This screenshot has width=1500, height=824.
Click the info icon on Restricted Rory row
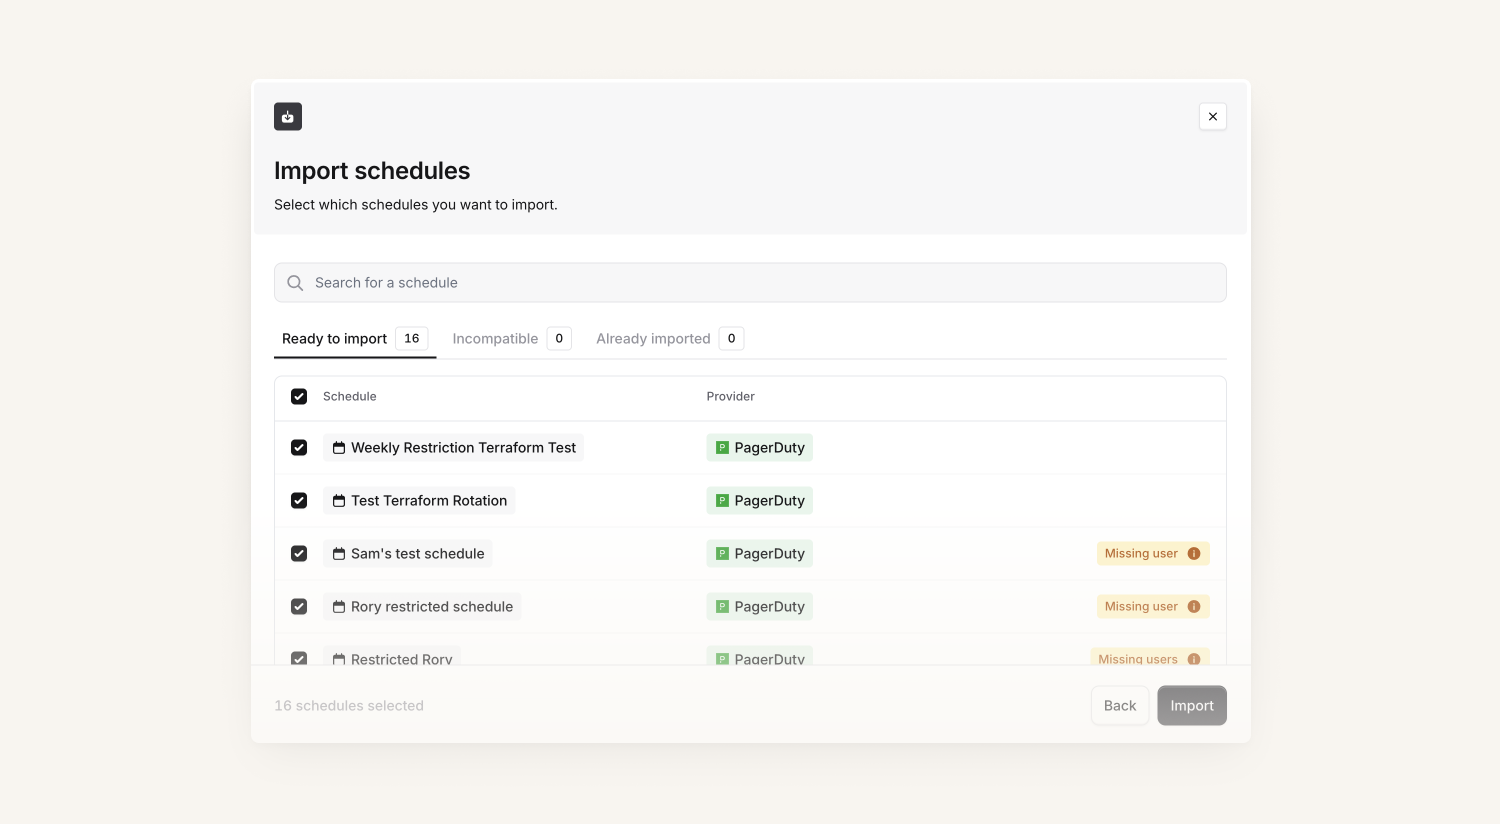1193,659
